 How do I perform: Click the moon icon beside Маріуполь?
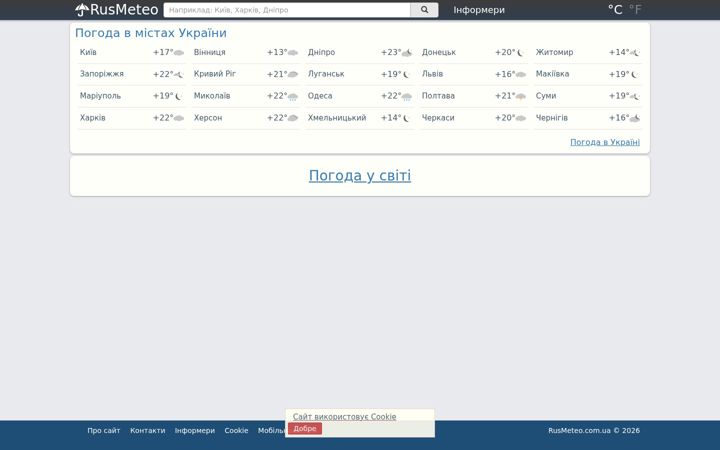179,96
